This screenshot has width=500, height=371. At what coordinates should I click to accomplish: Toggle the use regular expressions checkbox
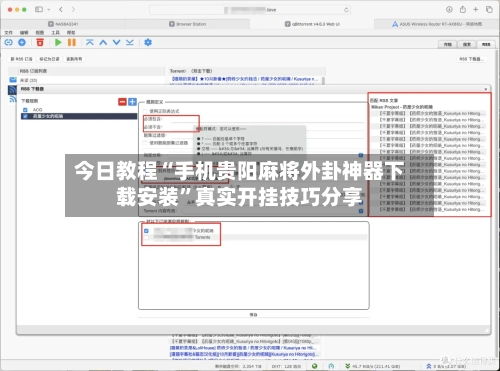click(x=145, y=111)
